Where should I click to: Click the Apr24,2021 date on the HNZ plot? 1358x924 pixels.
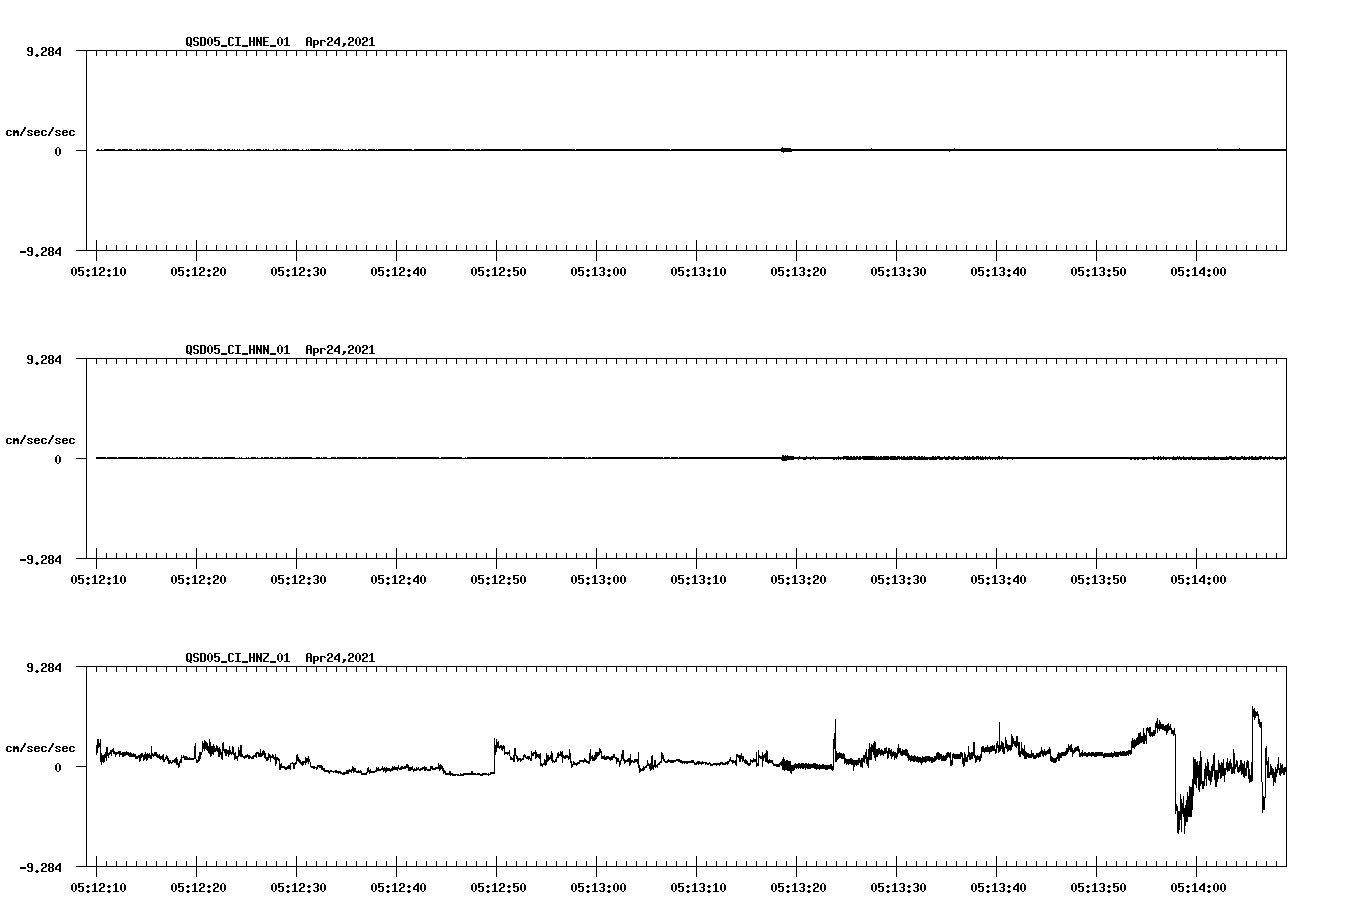click(338, 658)
